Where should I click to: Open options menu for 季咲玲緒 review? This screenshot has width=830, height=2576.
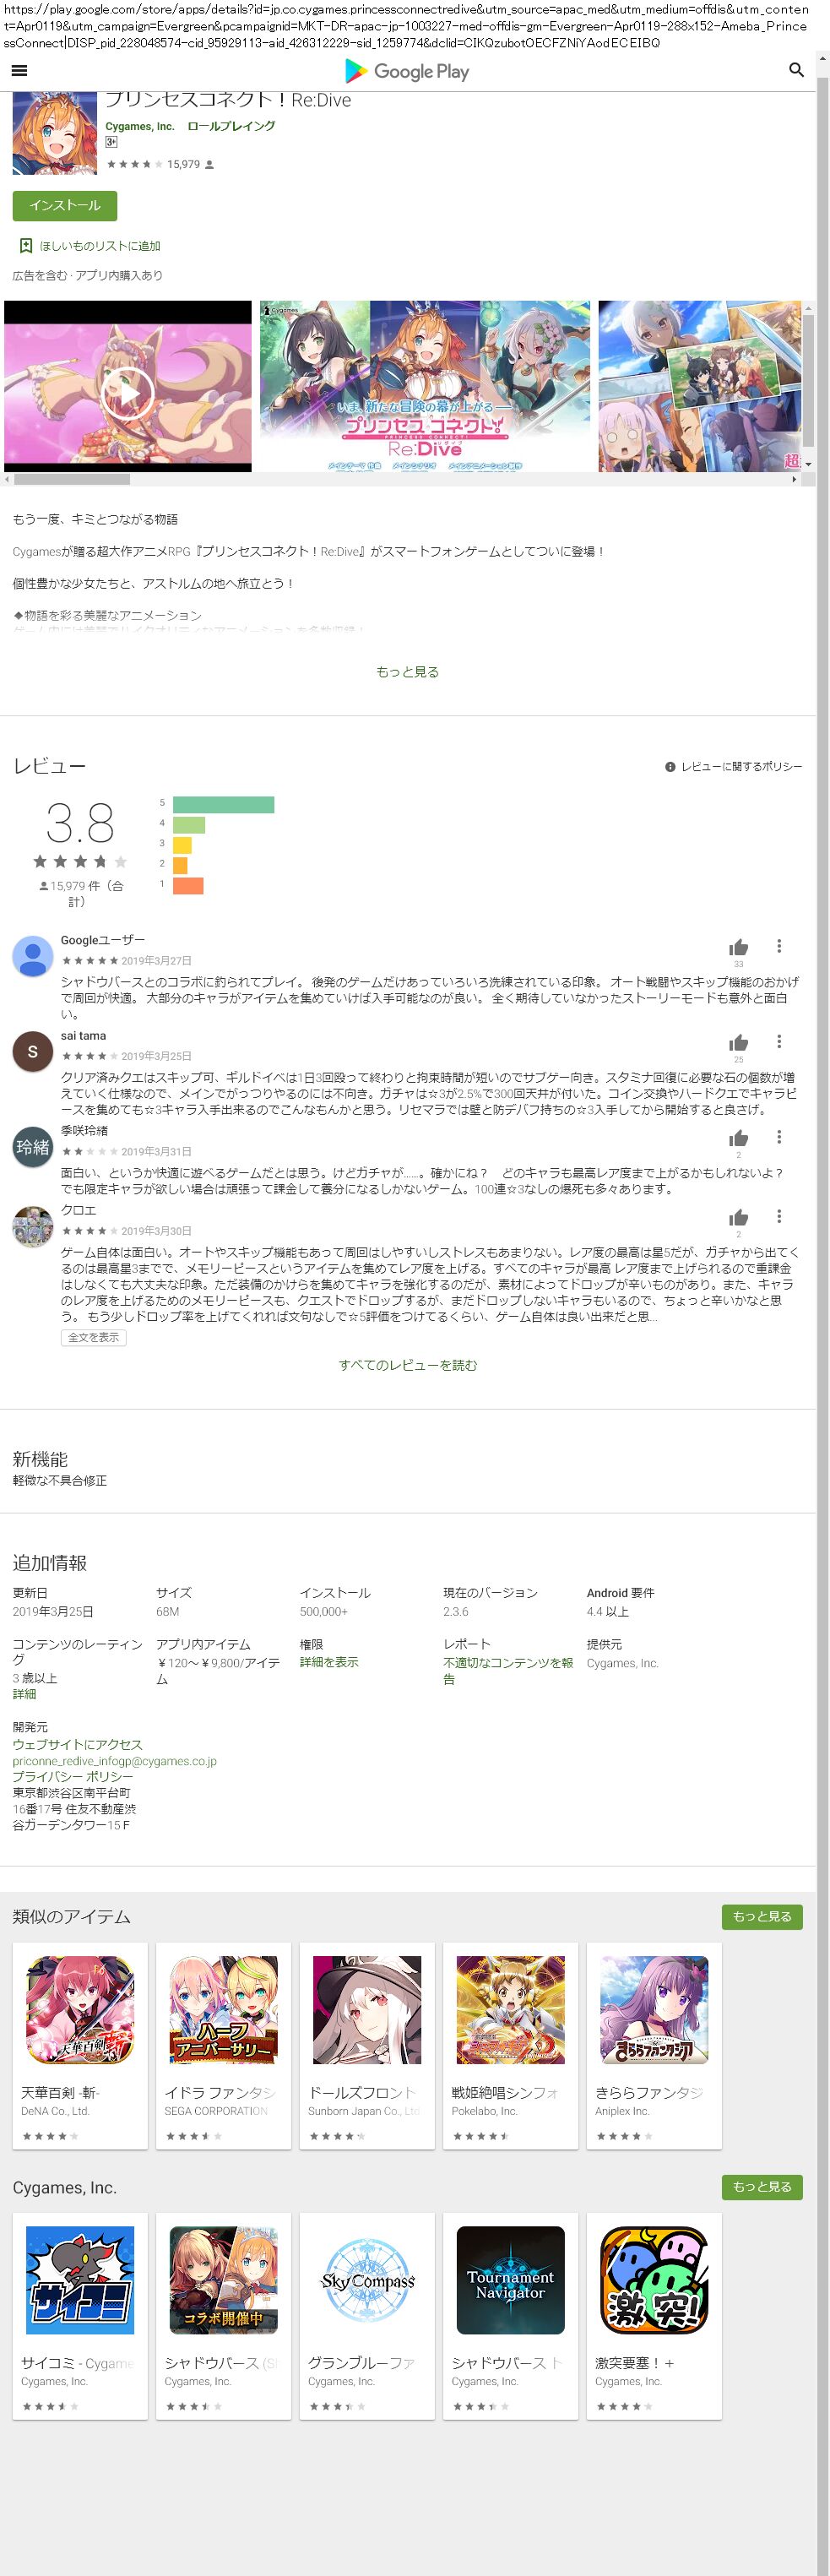click(x=779, y=1137)
